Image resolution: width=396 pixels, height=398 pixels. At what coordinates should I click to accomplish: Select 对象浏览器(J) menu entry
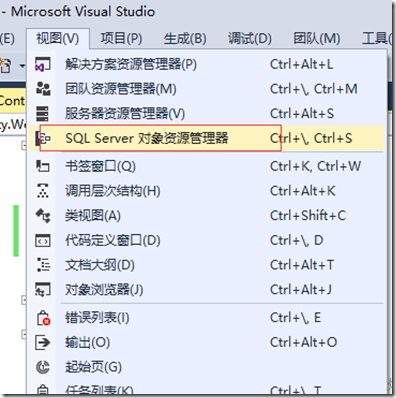pyautogui.click(x=207, y=290)
